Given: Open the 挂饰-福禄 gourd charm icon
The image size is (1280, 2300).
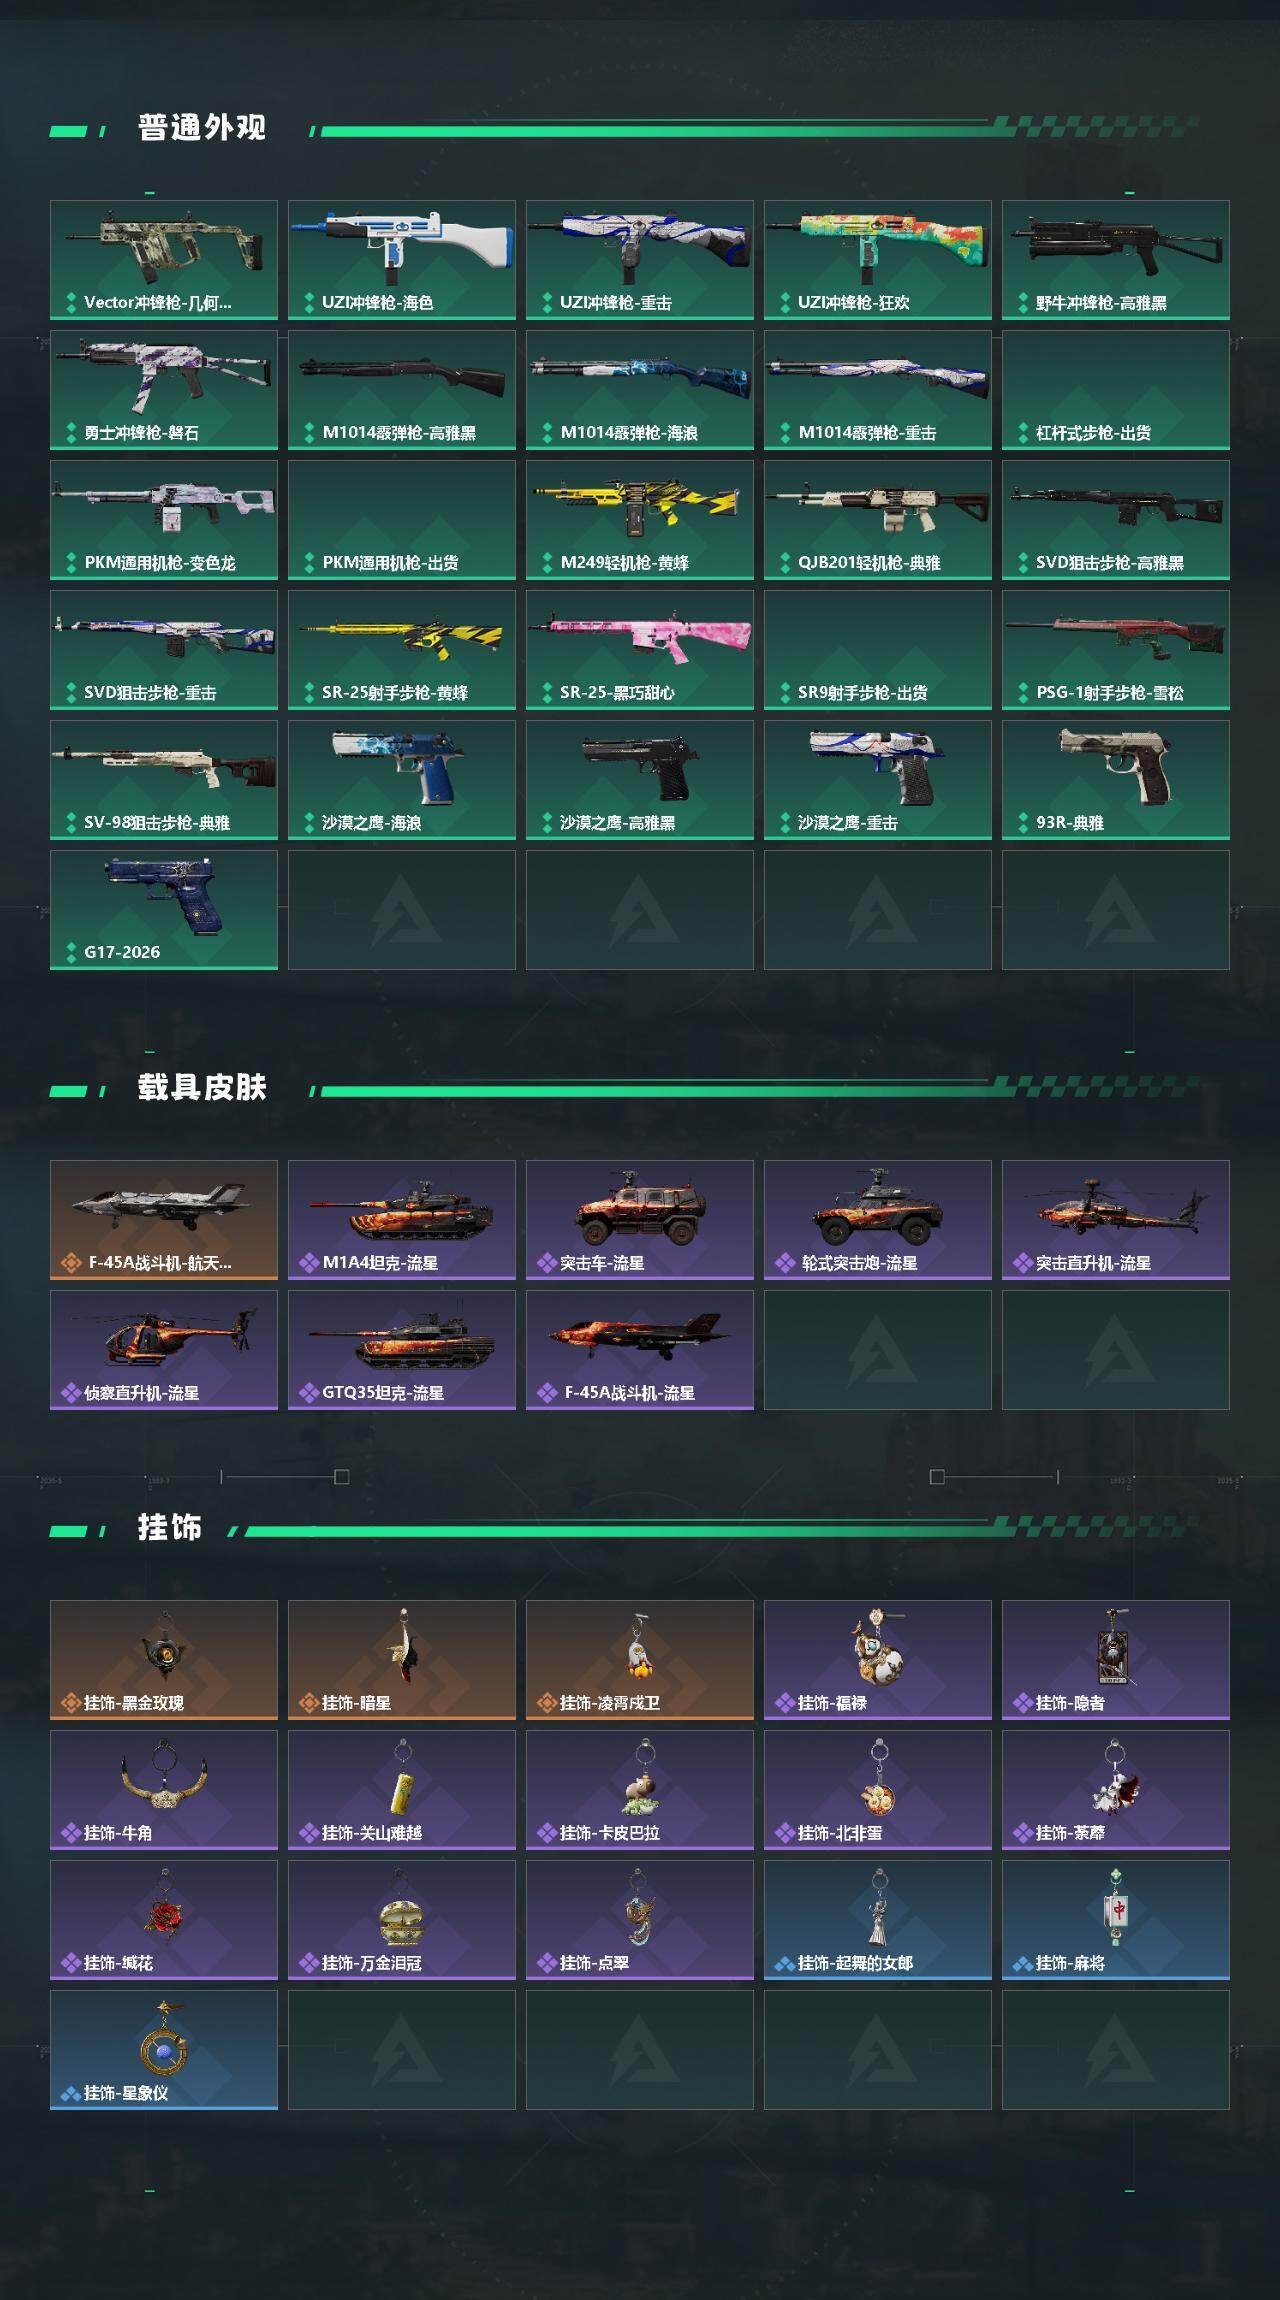Looking at the screenshot, I should (x=878, y=1660).
